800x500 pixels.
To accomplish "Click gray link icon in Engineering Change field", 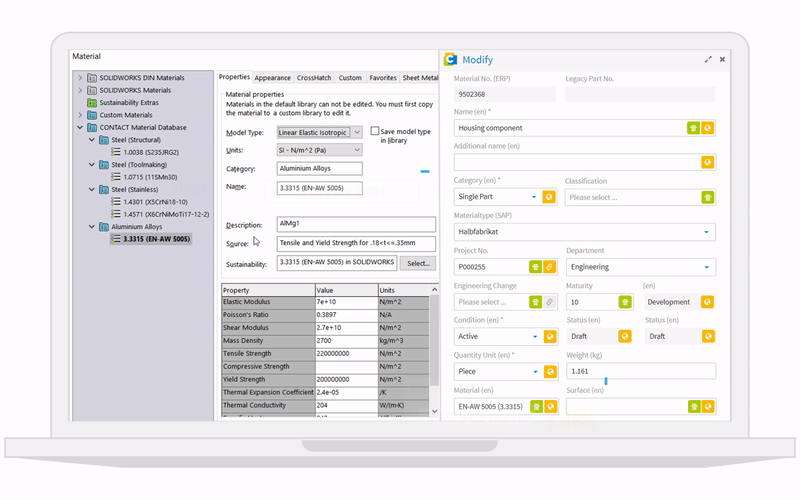I will point(549,302).
